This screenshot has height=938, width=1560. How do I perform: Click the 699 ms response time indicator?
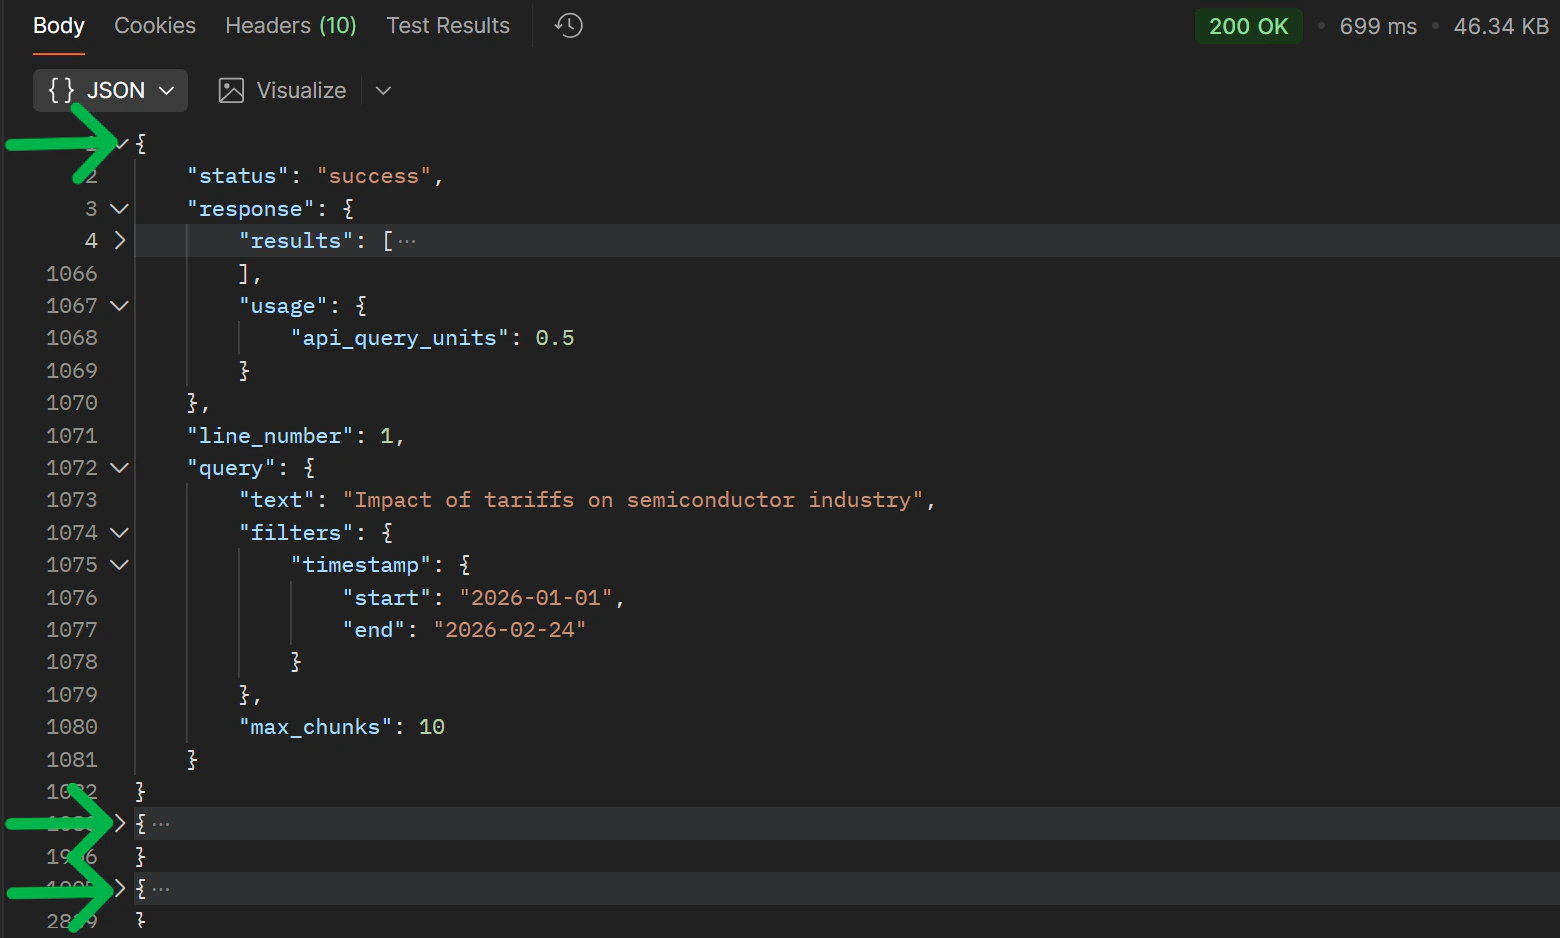pyautogui.click(x=1377, y=26)
